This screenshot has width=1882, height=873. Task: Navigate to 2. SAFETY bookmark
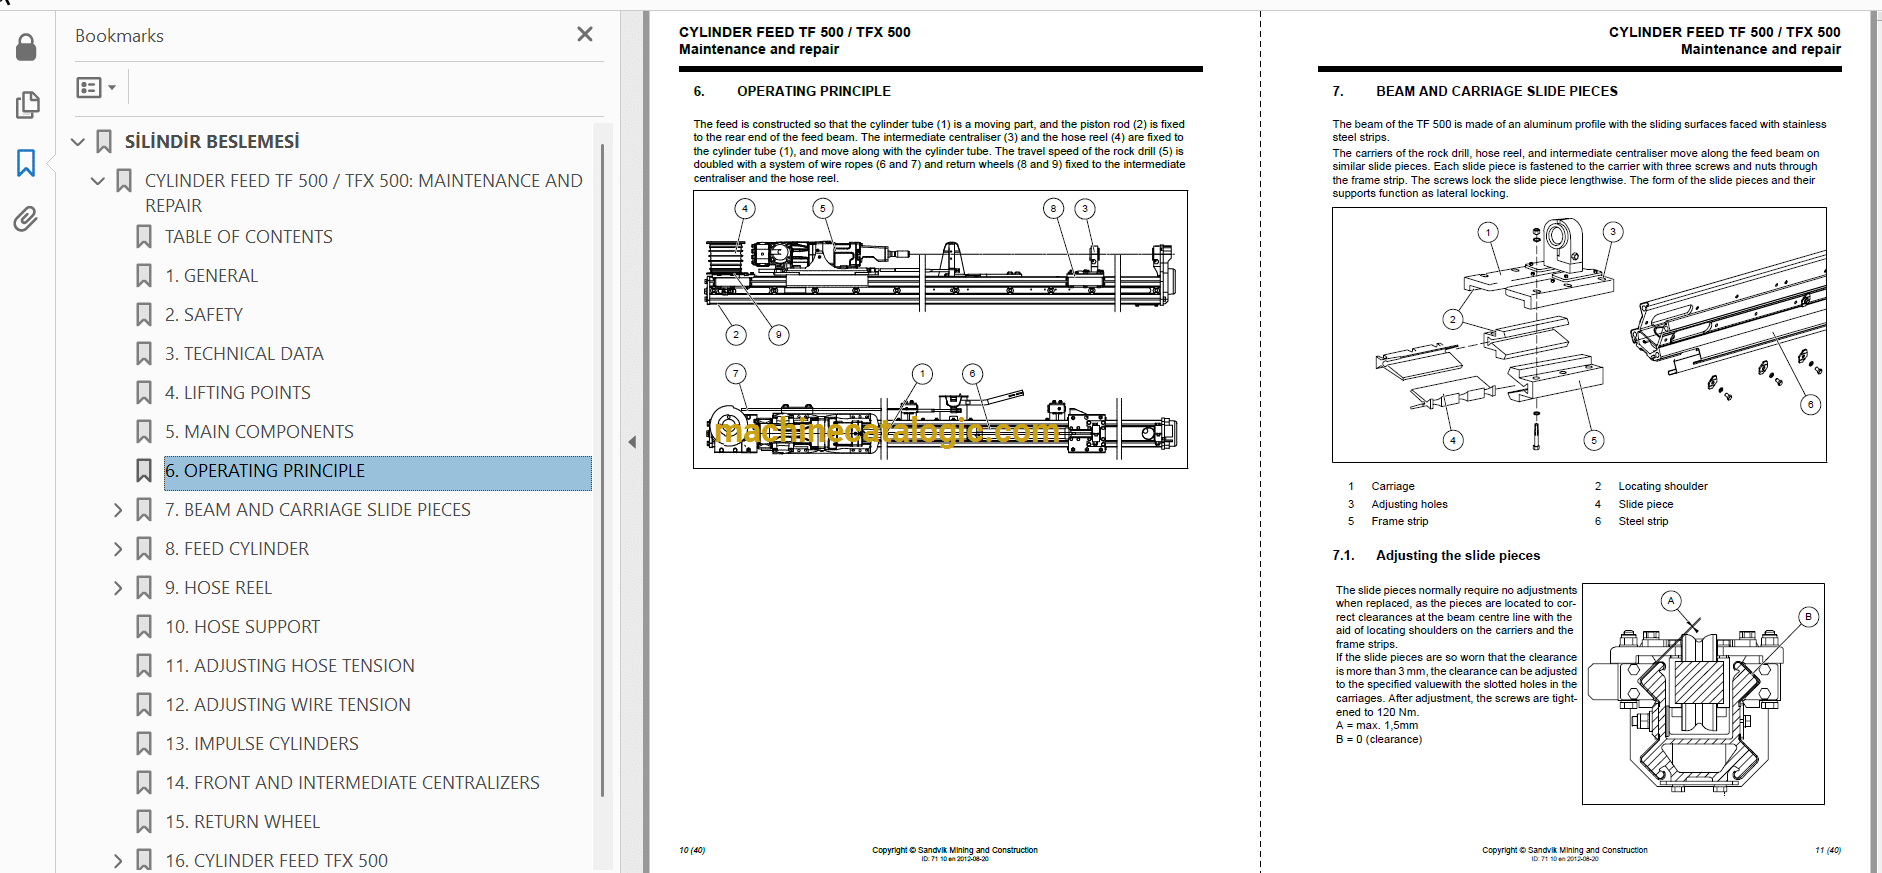[x=204, y=315]
